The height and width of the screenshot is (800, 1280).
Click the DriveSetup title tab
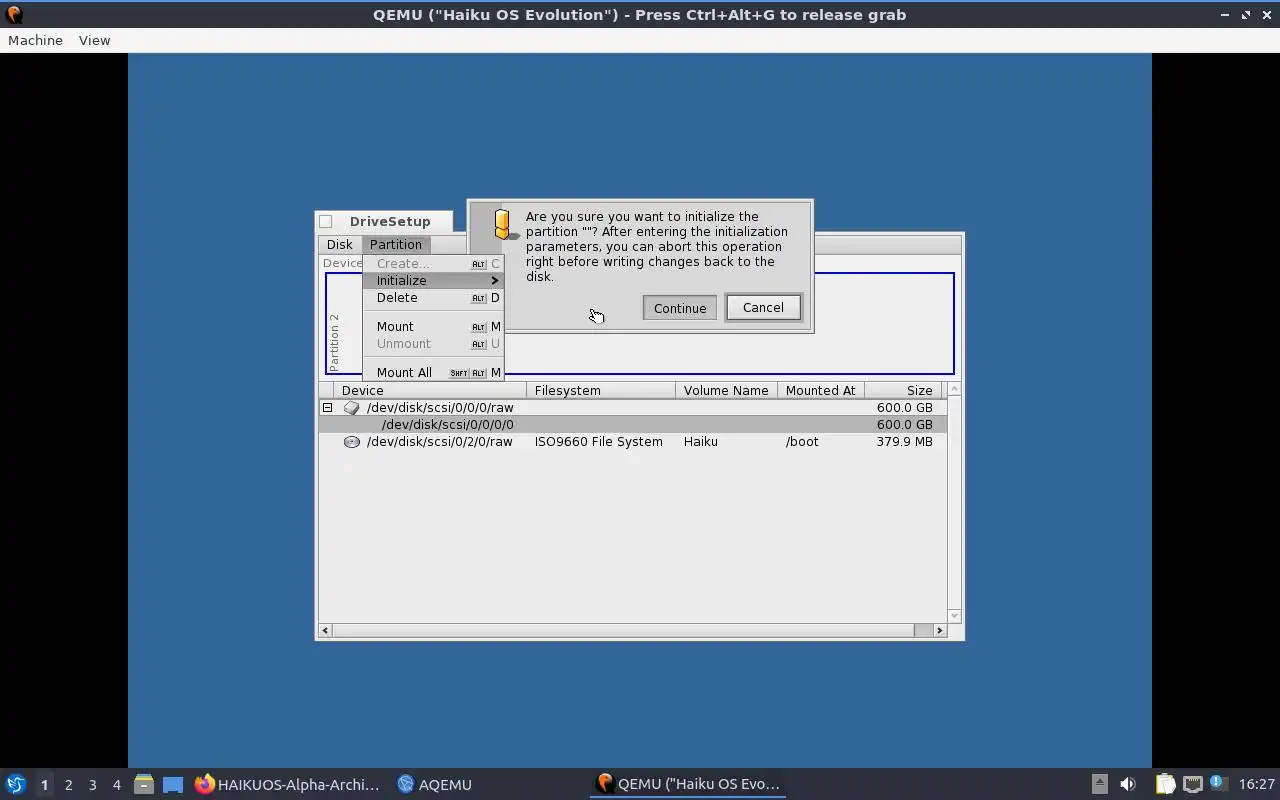[x=390, y=222]
